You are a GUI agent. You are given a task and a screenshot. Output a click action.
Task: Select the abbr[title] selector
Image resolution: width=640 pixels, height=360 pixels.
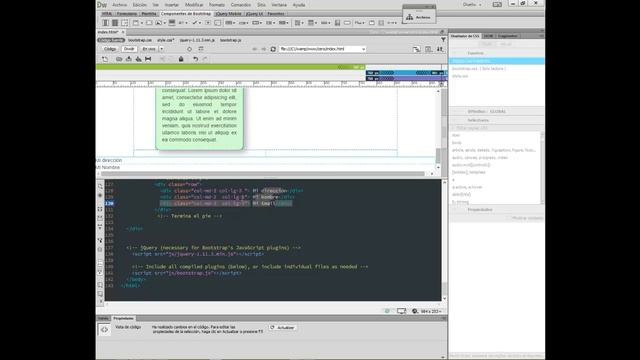point(462,195)
